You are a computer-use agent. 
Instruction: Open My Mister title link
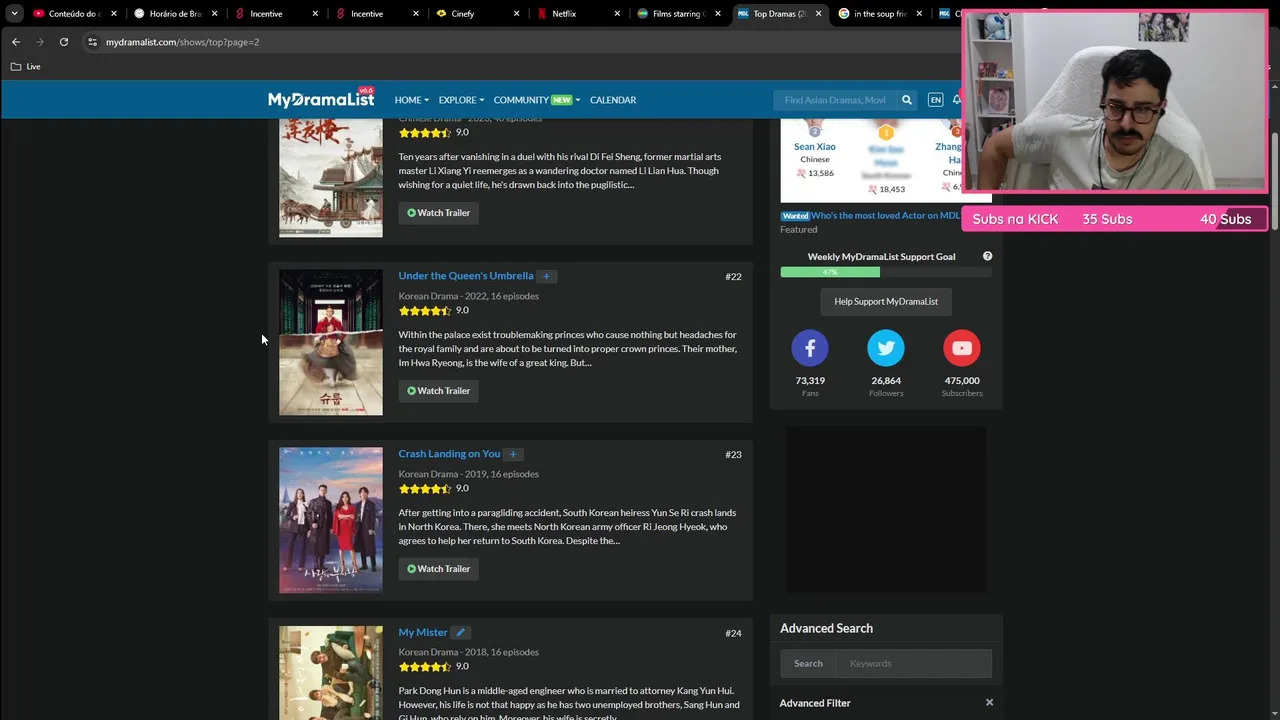click(423, 632)
